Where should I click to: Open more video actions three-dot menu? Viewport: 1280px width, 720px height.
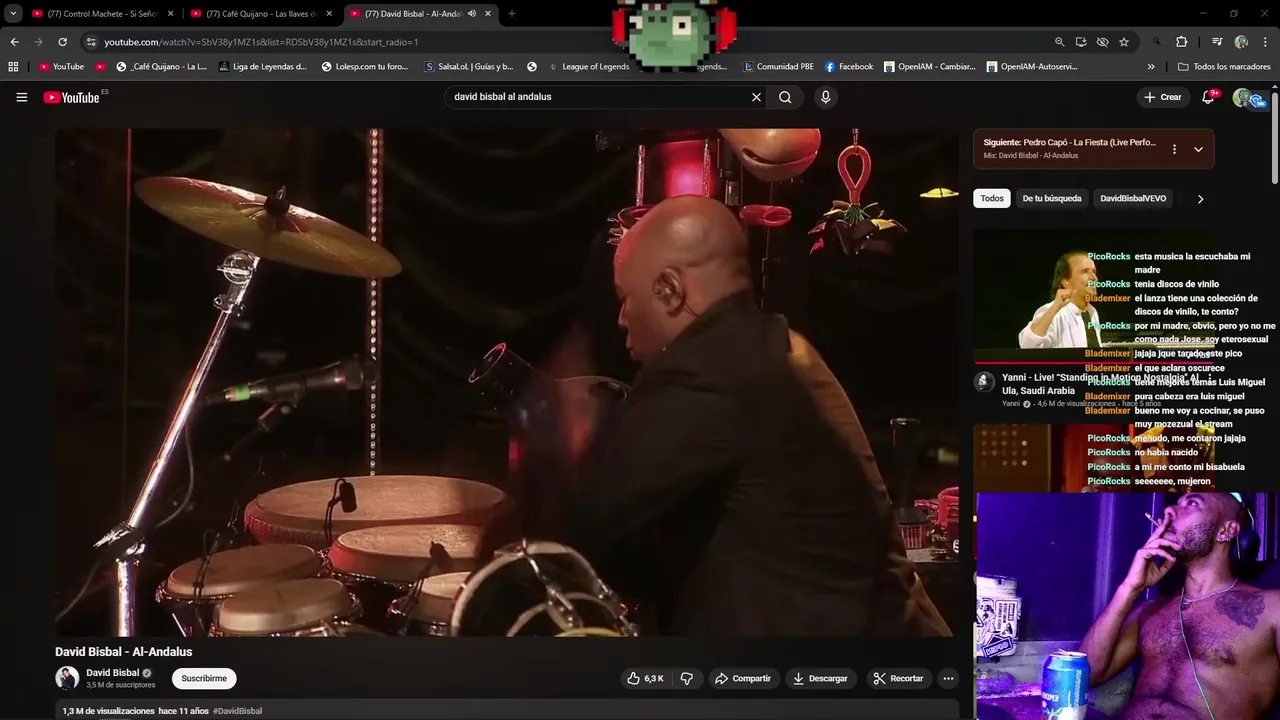click(948, 678)
